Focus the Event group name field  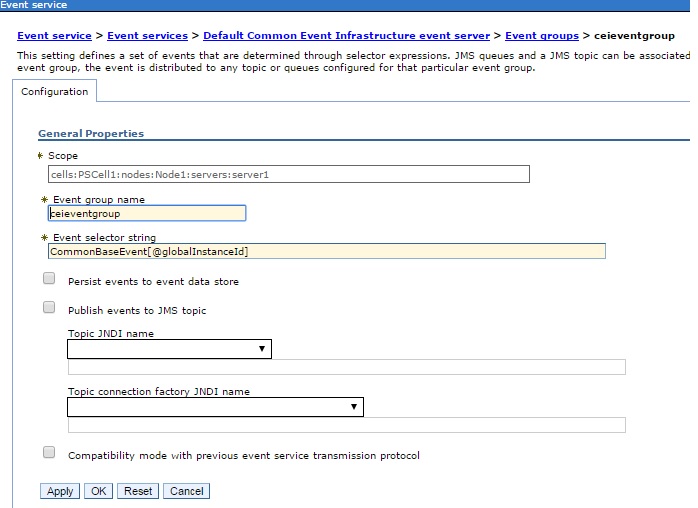tap(147, 213)
